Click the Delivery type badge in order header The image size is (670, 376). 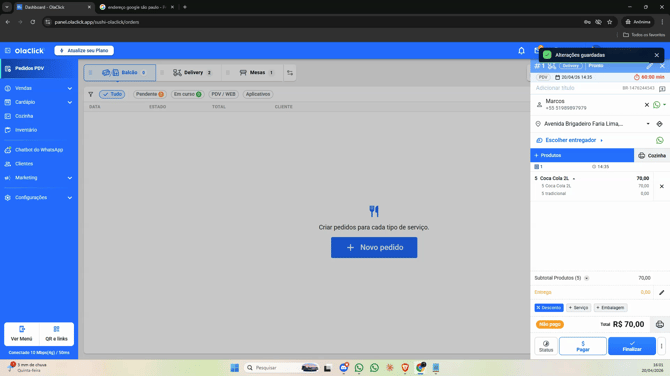(571, 66)
